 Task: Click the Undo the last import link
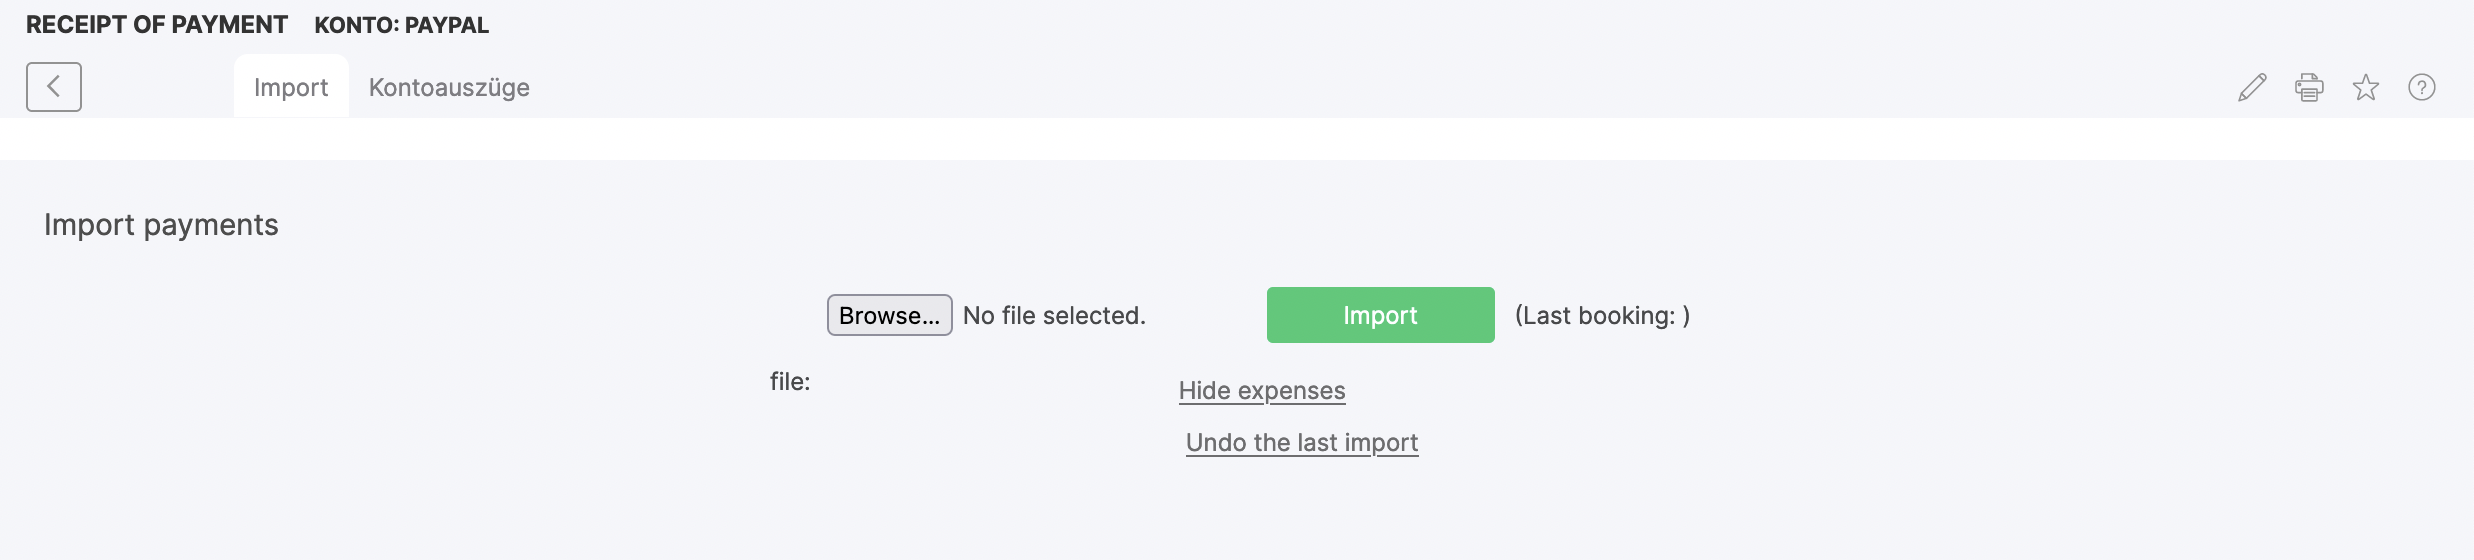pos(1302,443)
